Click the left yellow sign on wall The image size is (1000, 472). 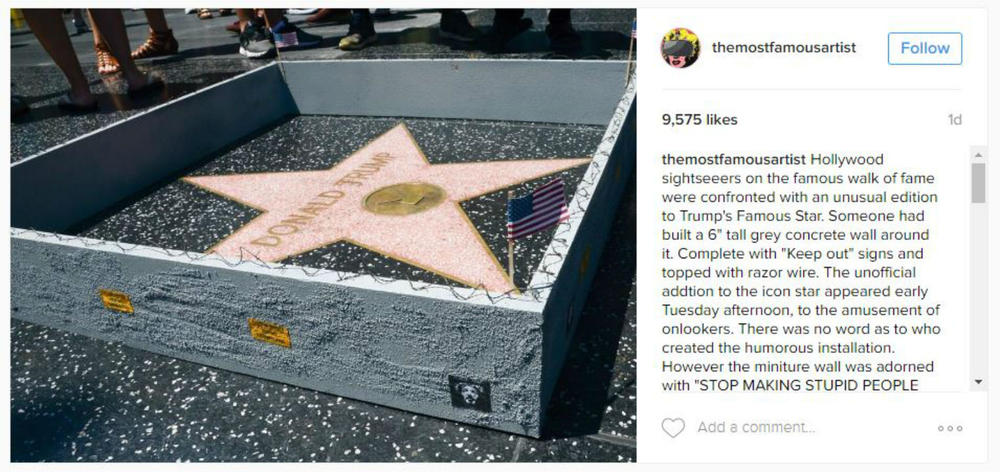pyautogui.click(x=116, y=302)
